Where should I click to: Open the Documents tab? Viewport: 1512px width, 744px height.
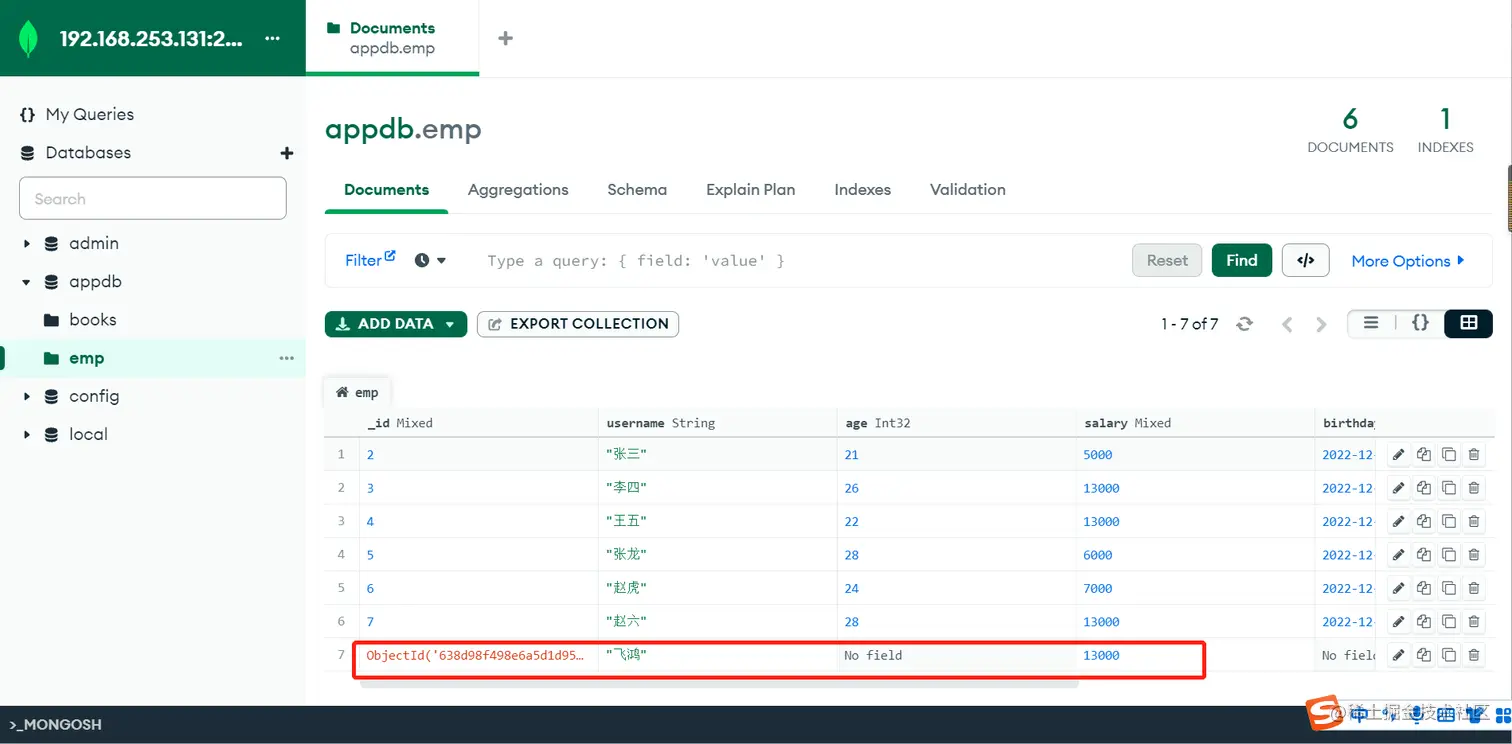tap(387, 190)
